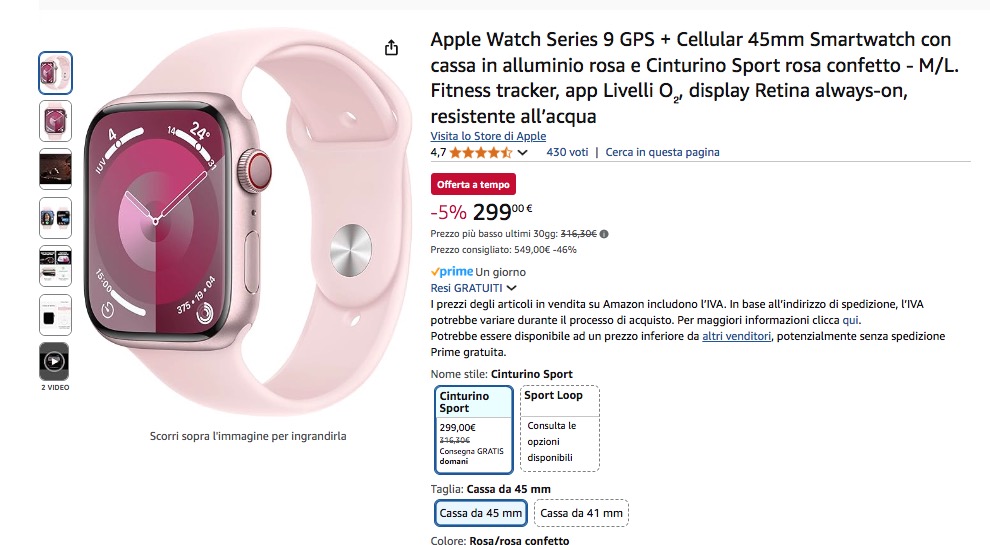Select the Sport Loop style option

560,429
